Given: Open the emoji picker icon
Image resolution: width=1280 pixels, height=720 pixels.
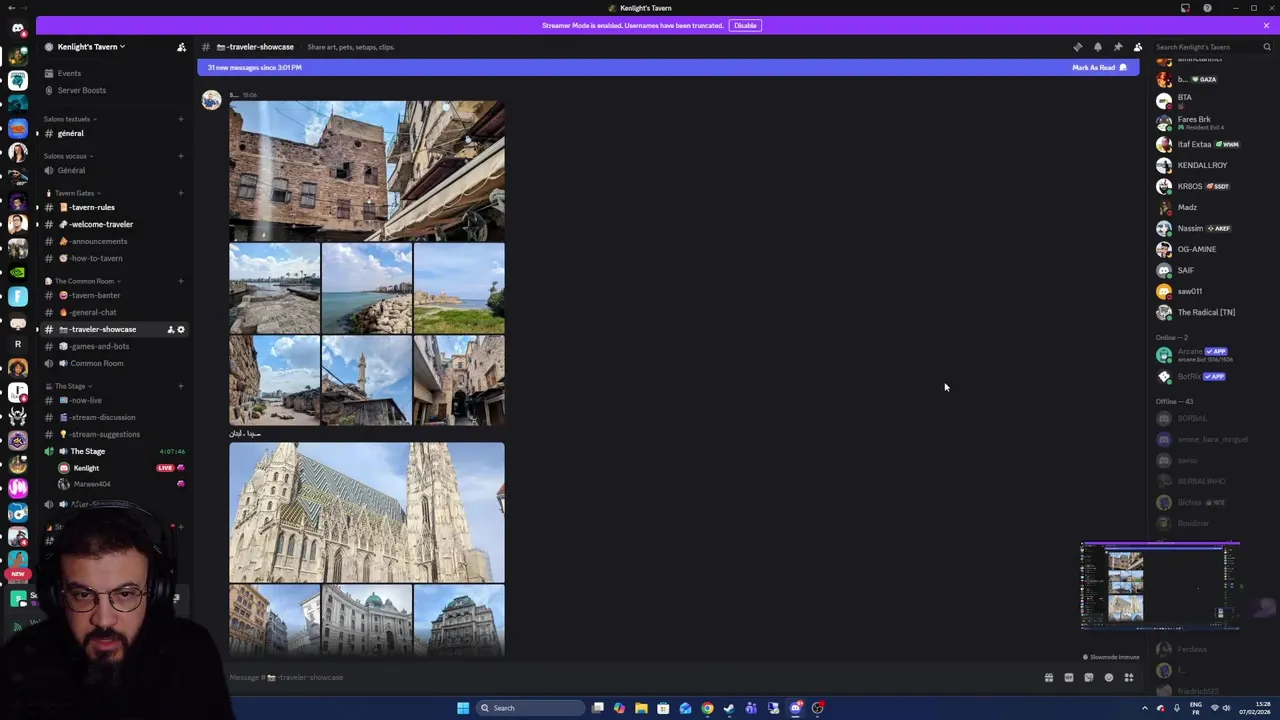Looking at the screenshot, I should [x=1108, y=678].
